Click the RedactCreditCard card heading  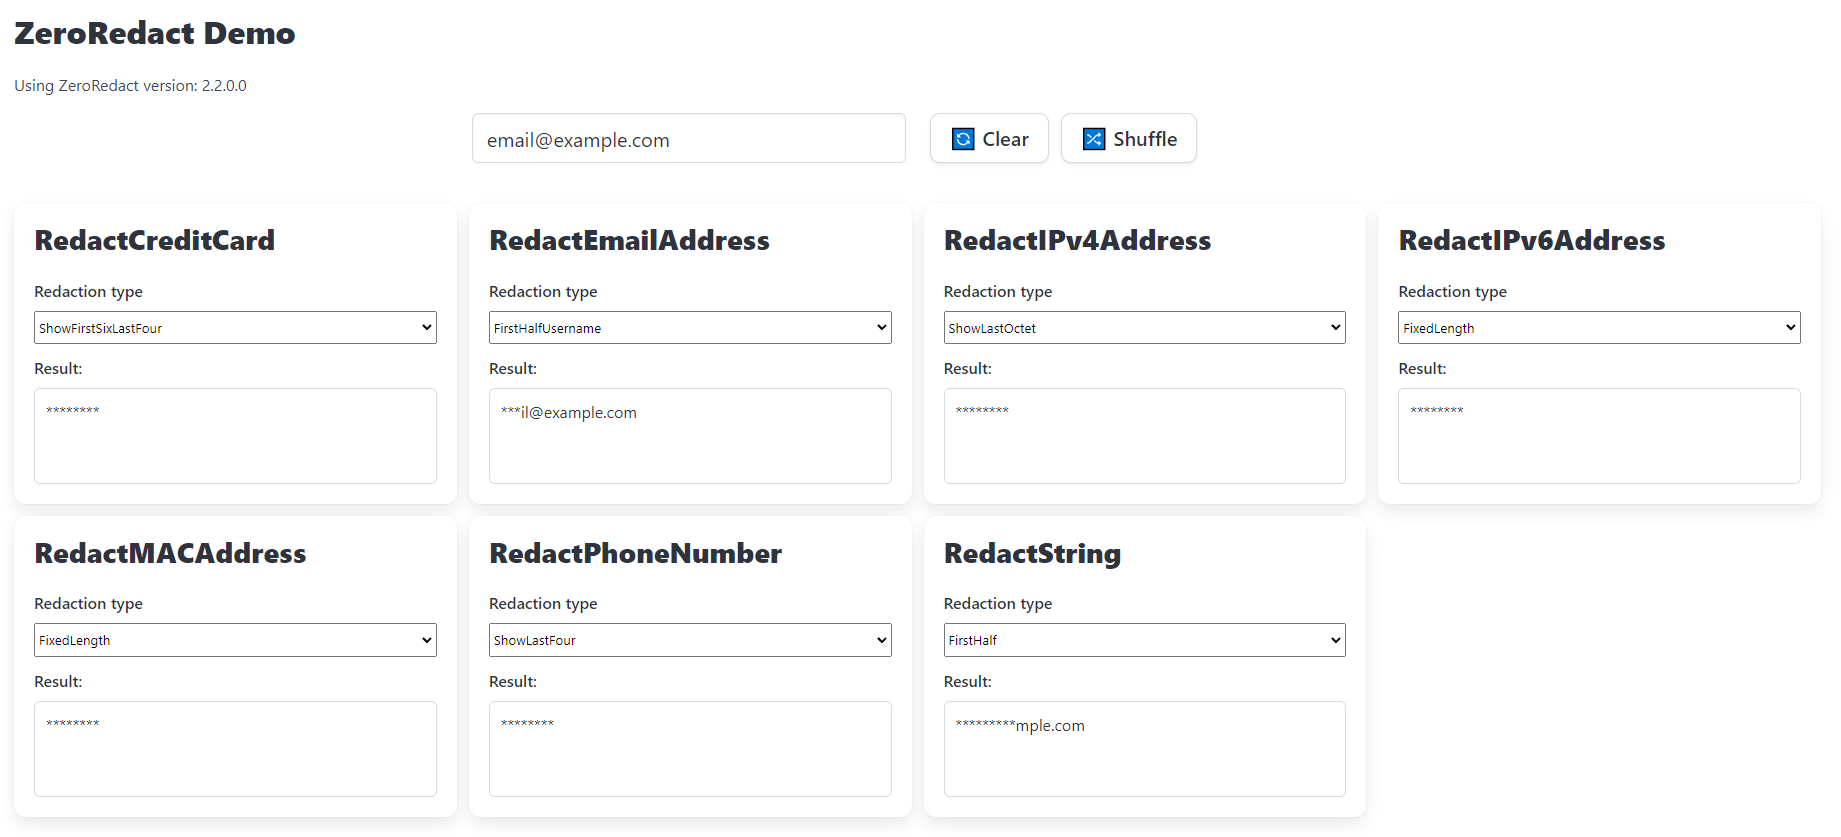coord(155,240)
